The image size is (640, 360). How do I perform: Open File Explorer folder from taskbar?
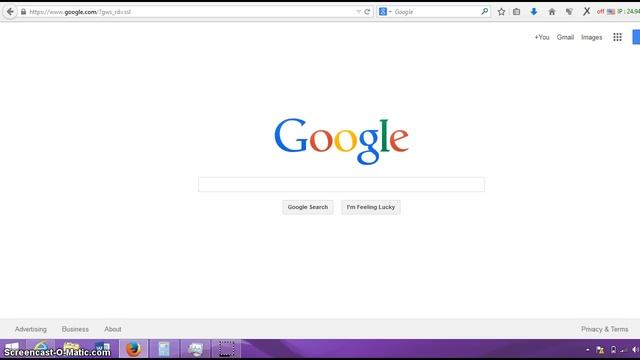point(71,349)
